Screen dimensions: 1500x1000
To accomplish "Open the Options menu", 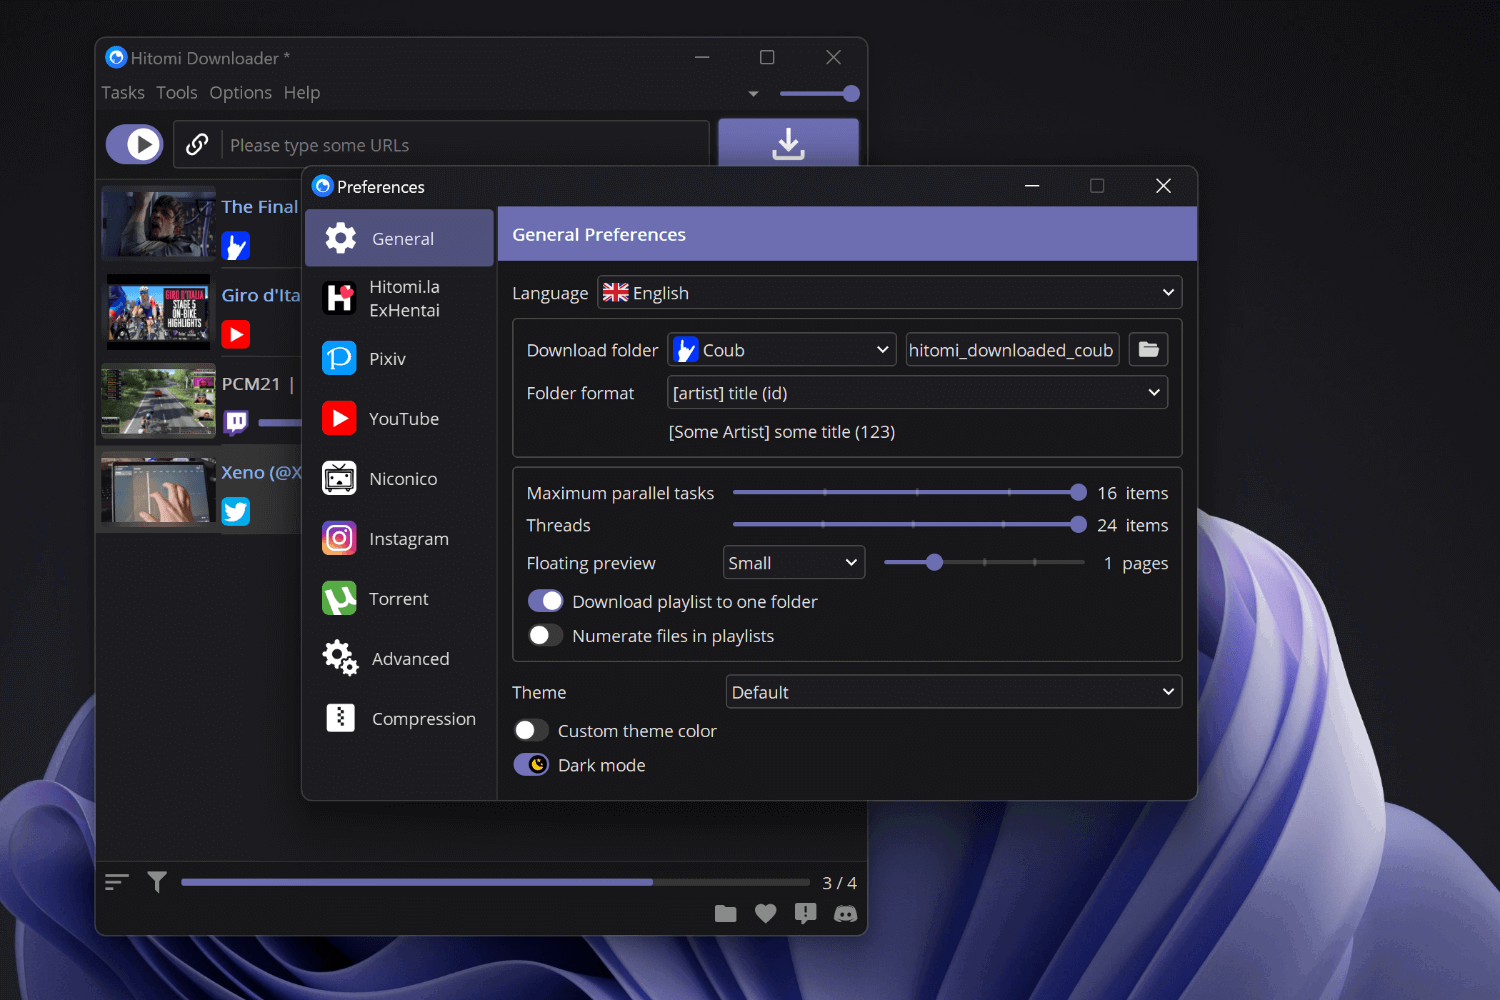I will (241, 93).
